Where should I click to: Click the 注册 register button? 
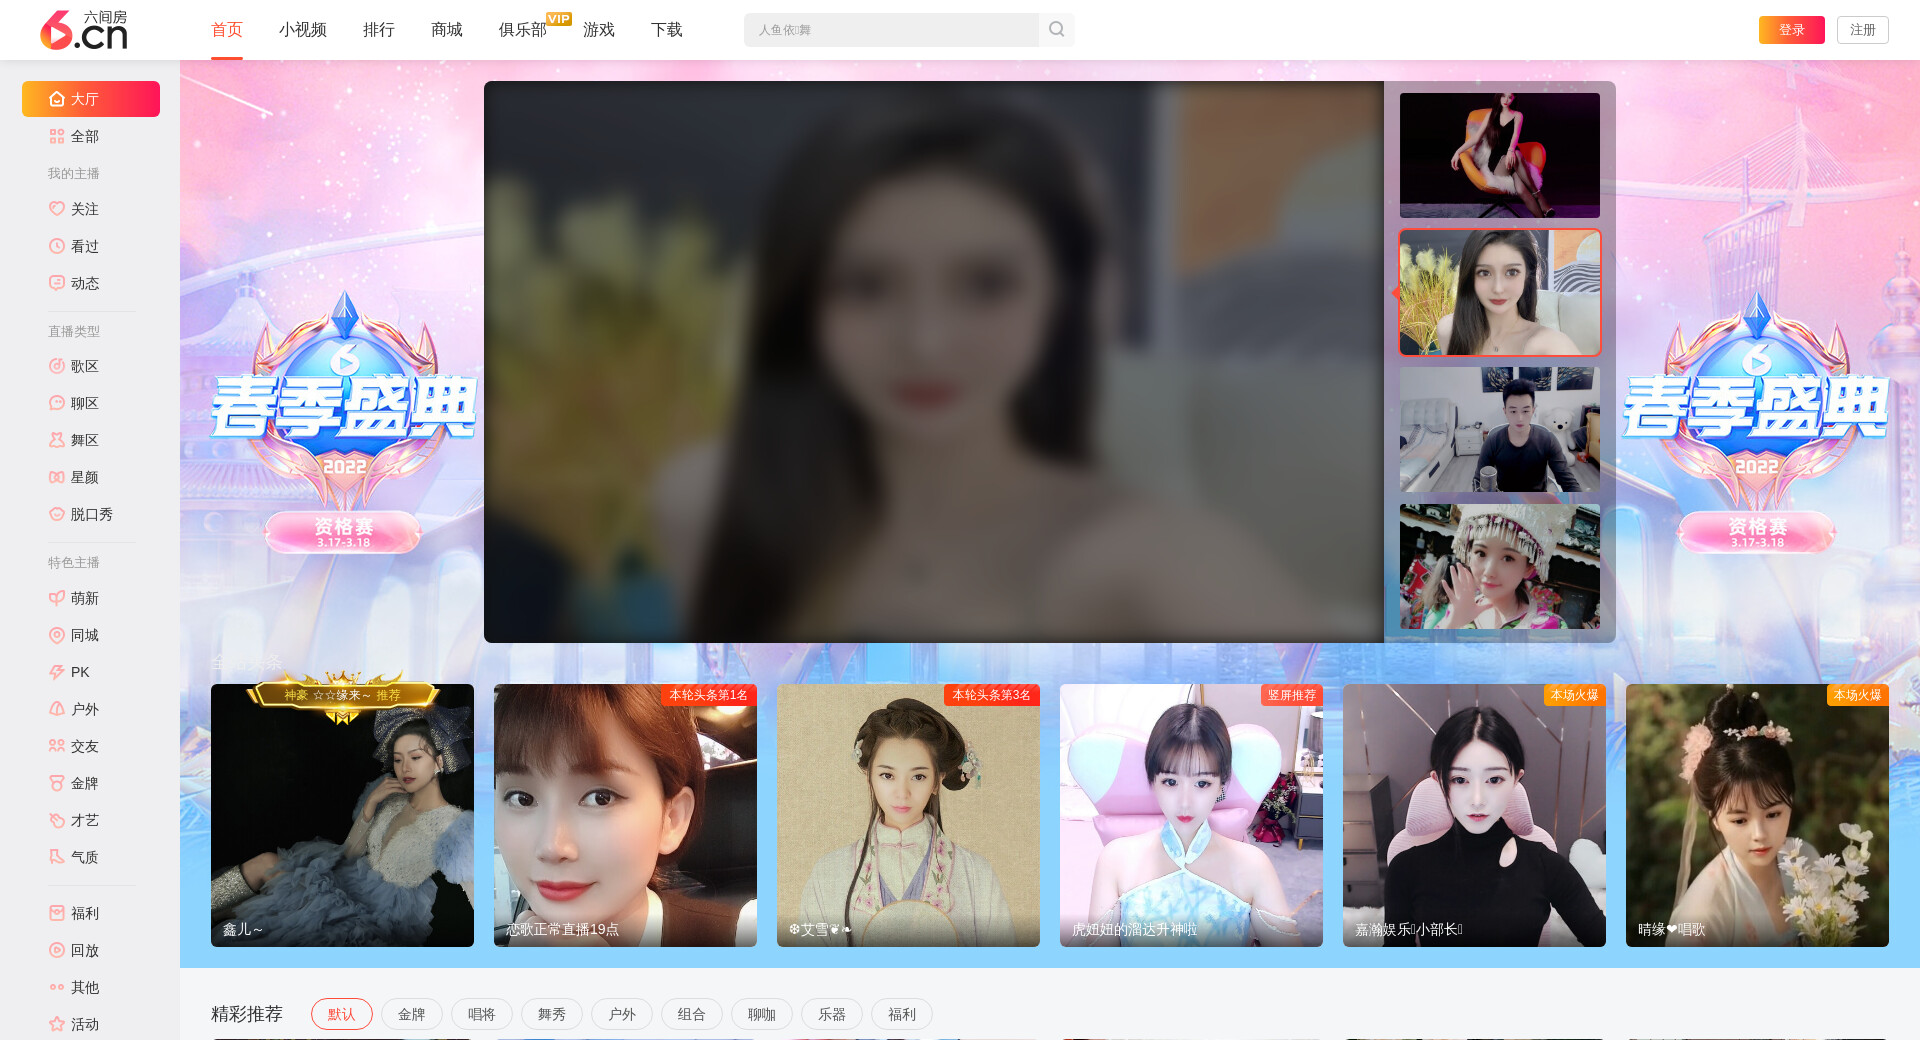pyautogui.click(x=1862, y=30)
